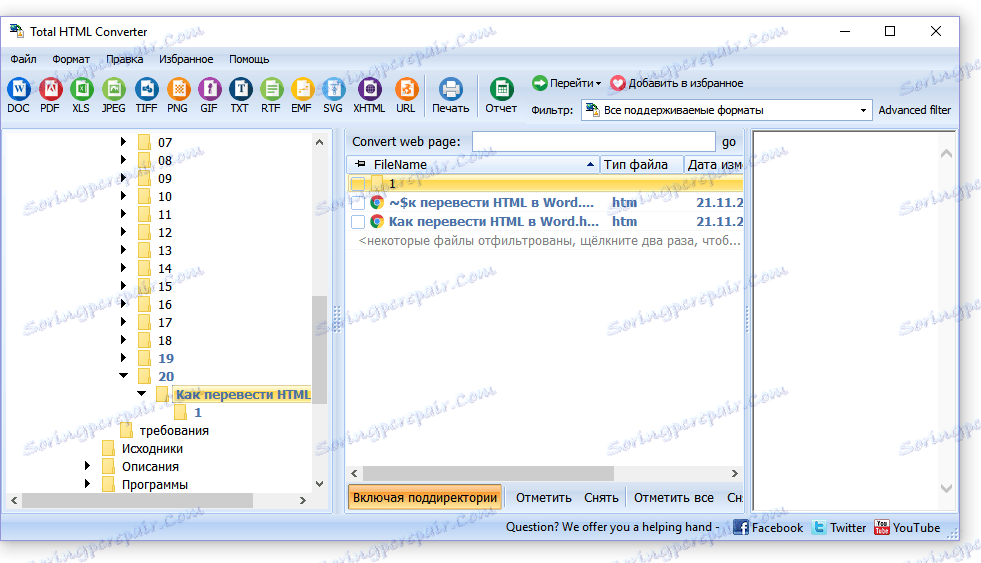981x563 pixels.
Task: Convert to XLS format icon
Action: click(x=81, y=89)
